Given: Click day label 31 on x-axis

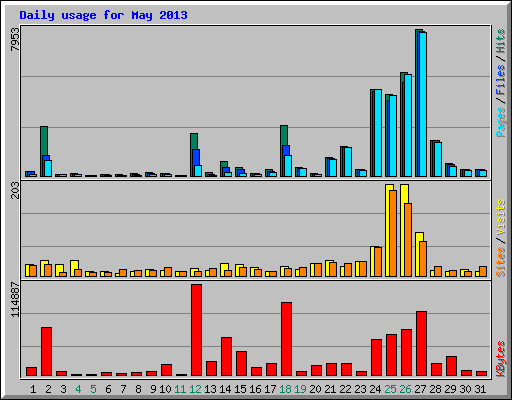Looking at the screenshot, I should pyautogui.click(x=480, y=389).
